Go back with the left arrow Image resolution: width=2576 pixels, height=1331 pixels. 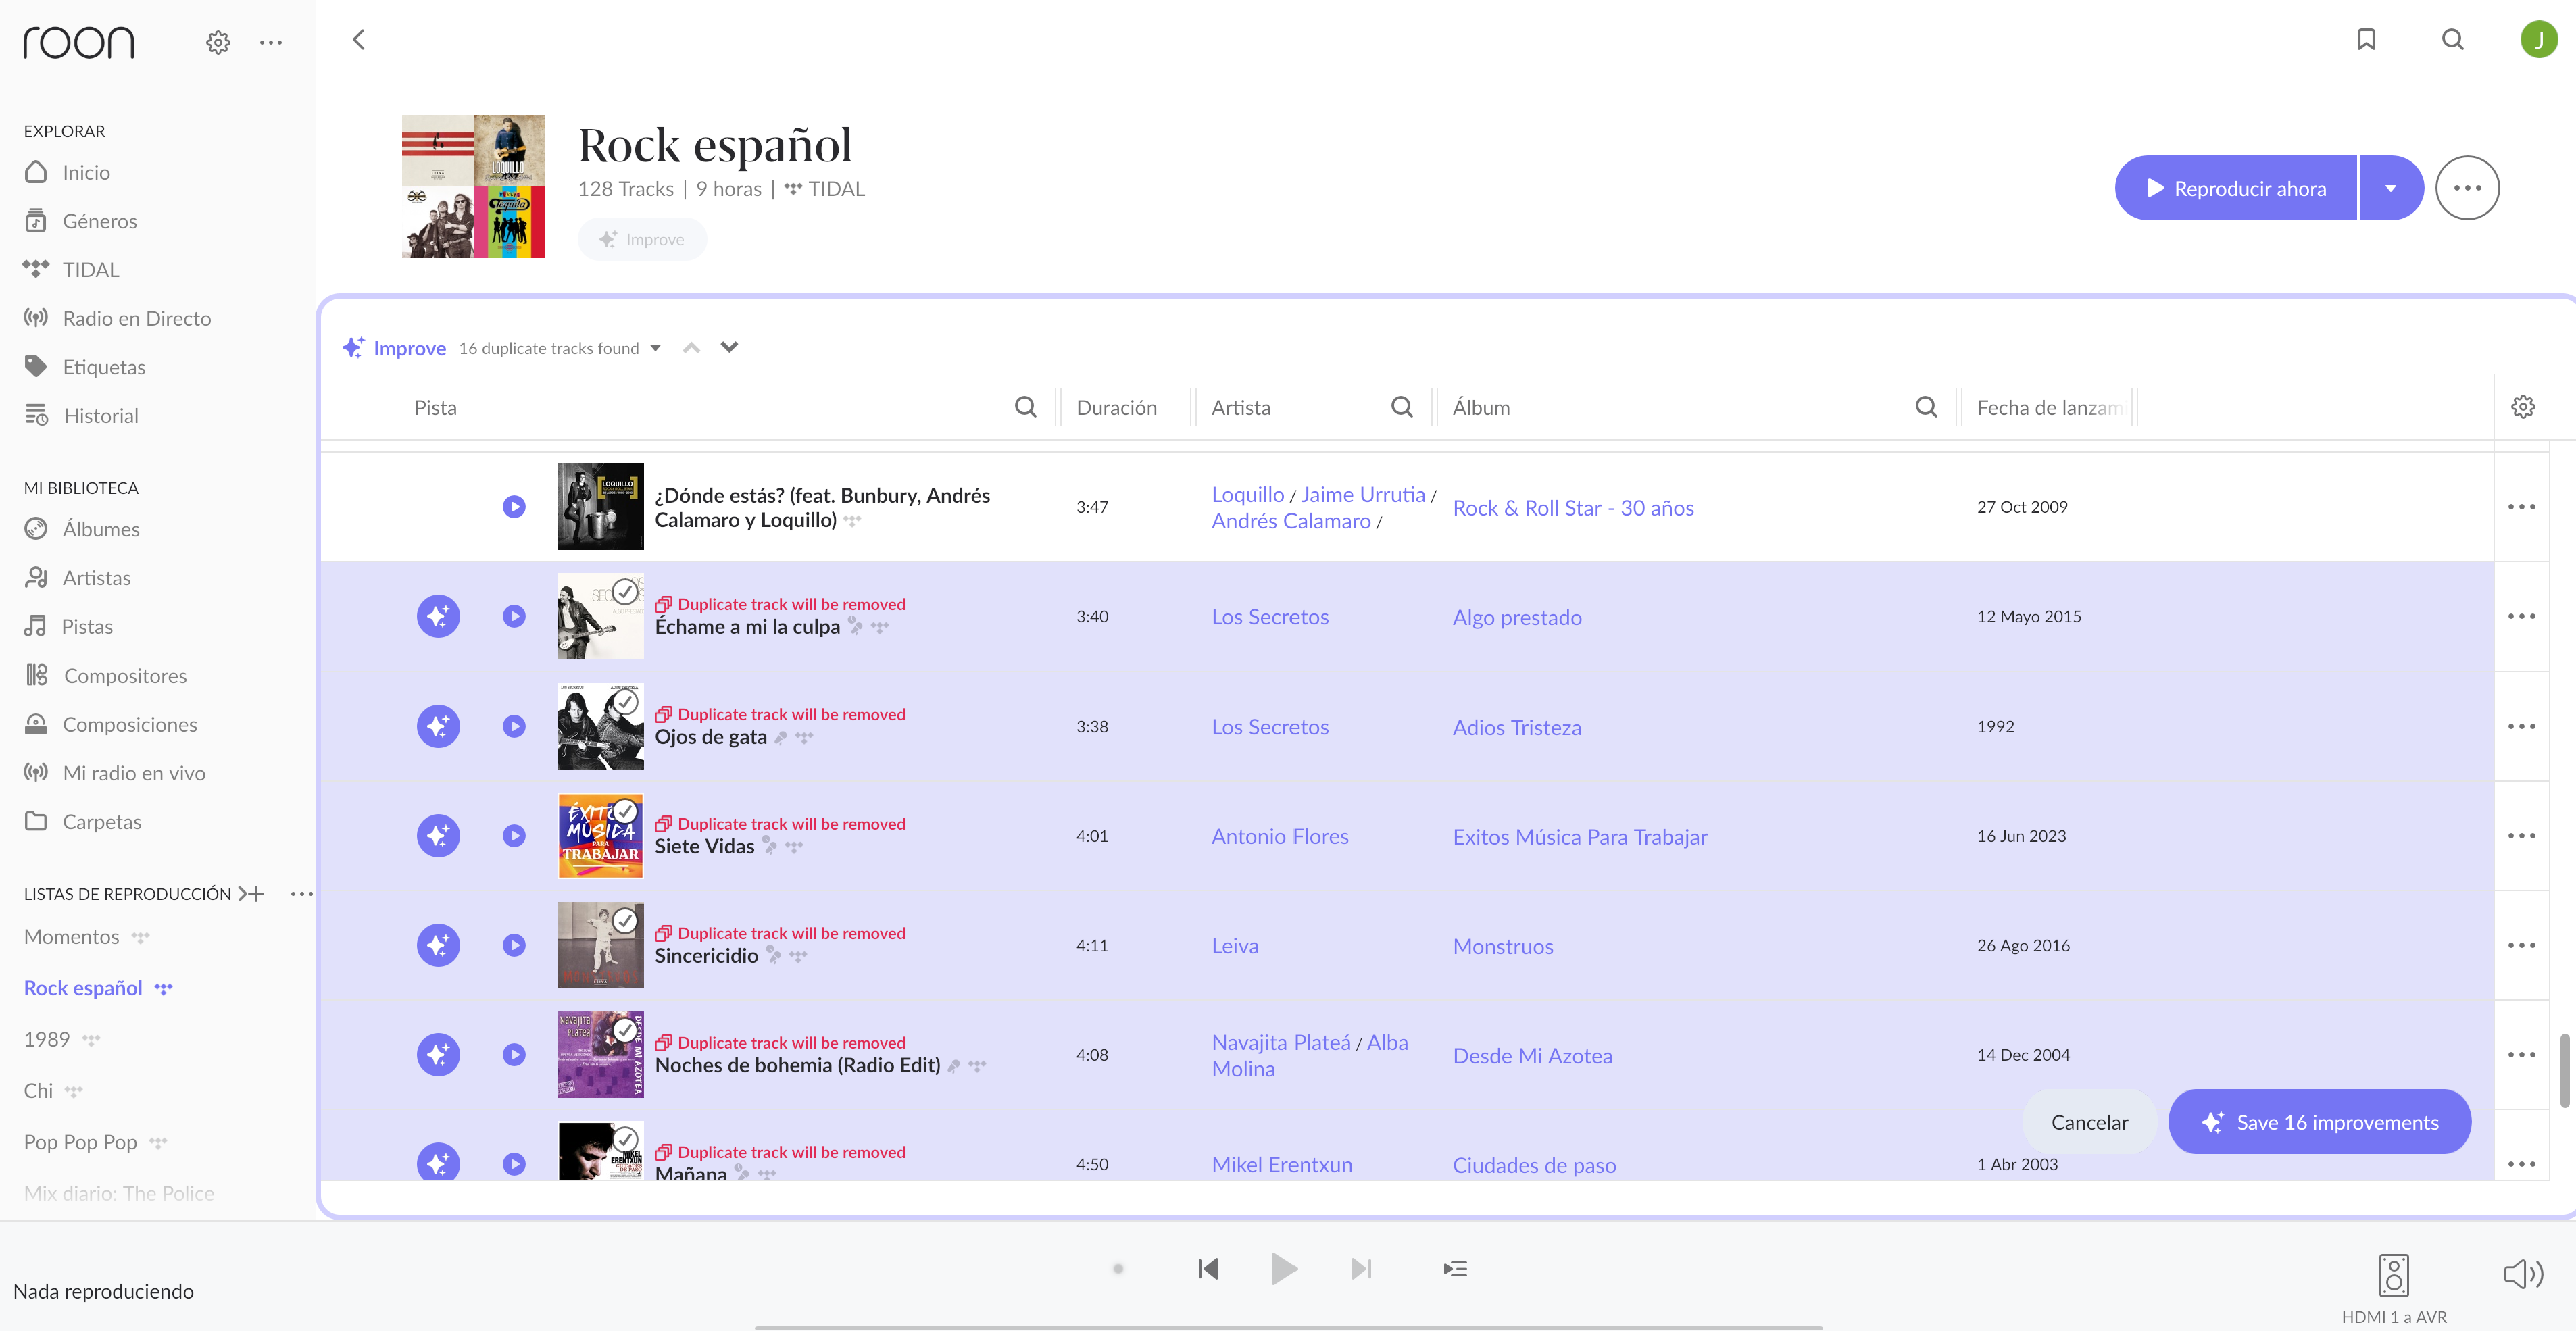tap(359, 39)
